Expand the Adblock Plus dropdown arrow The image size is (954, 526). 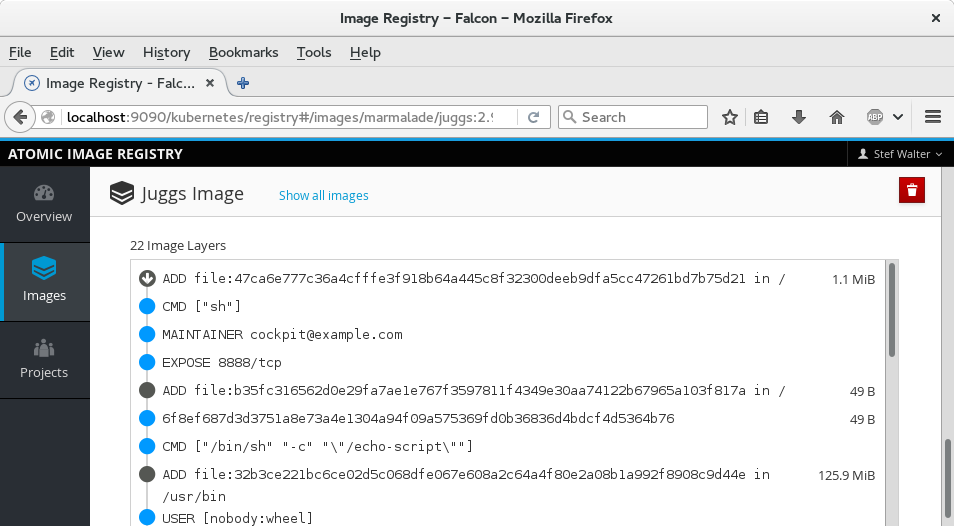tap(898, 117)
